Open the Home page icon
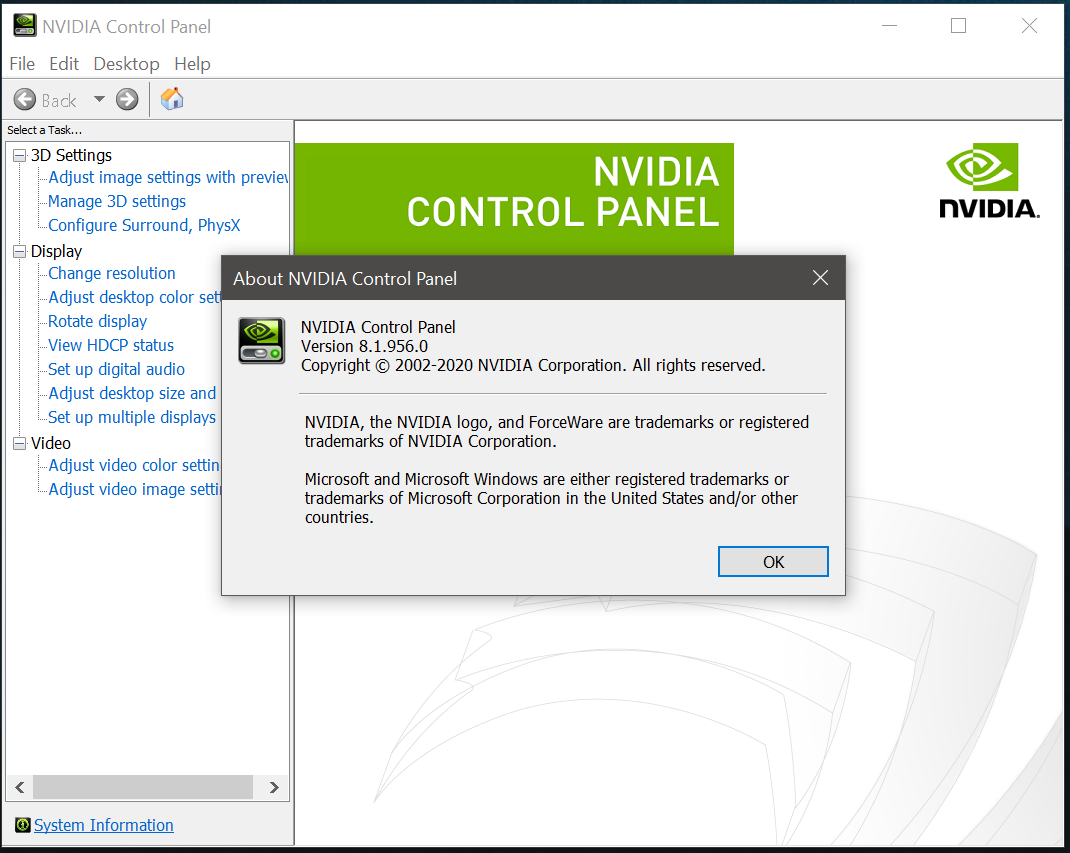1070x853 pixels. tap(172, 99)
